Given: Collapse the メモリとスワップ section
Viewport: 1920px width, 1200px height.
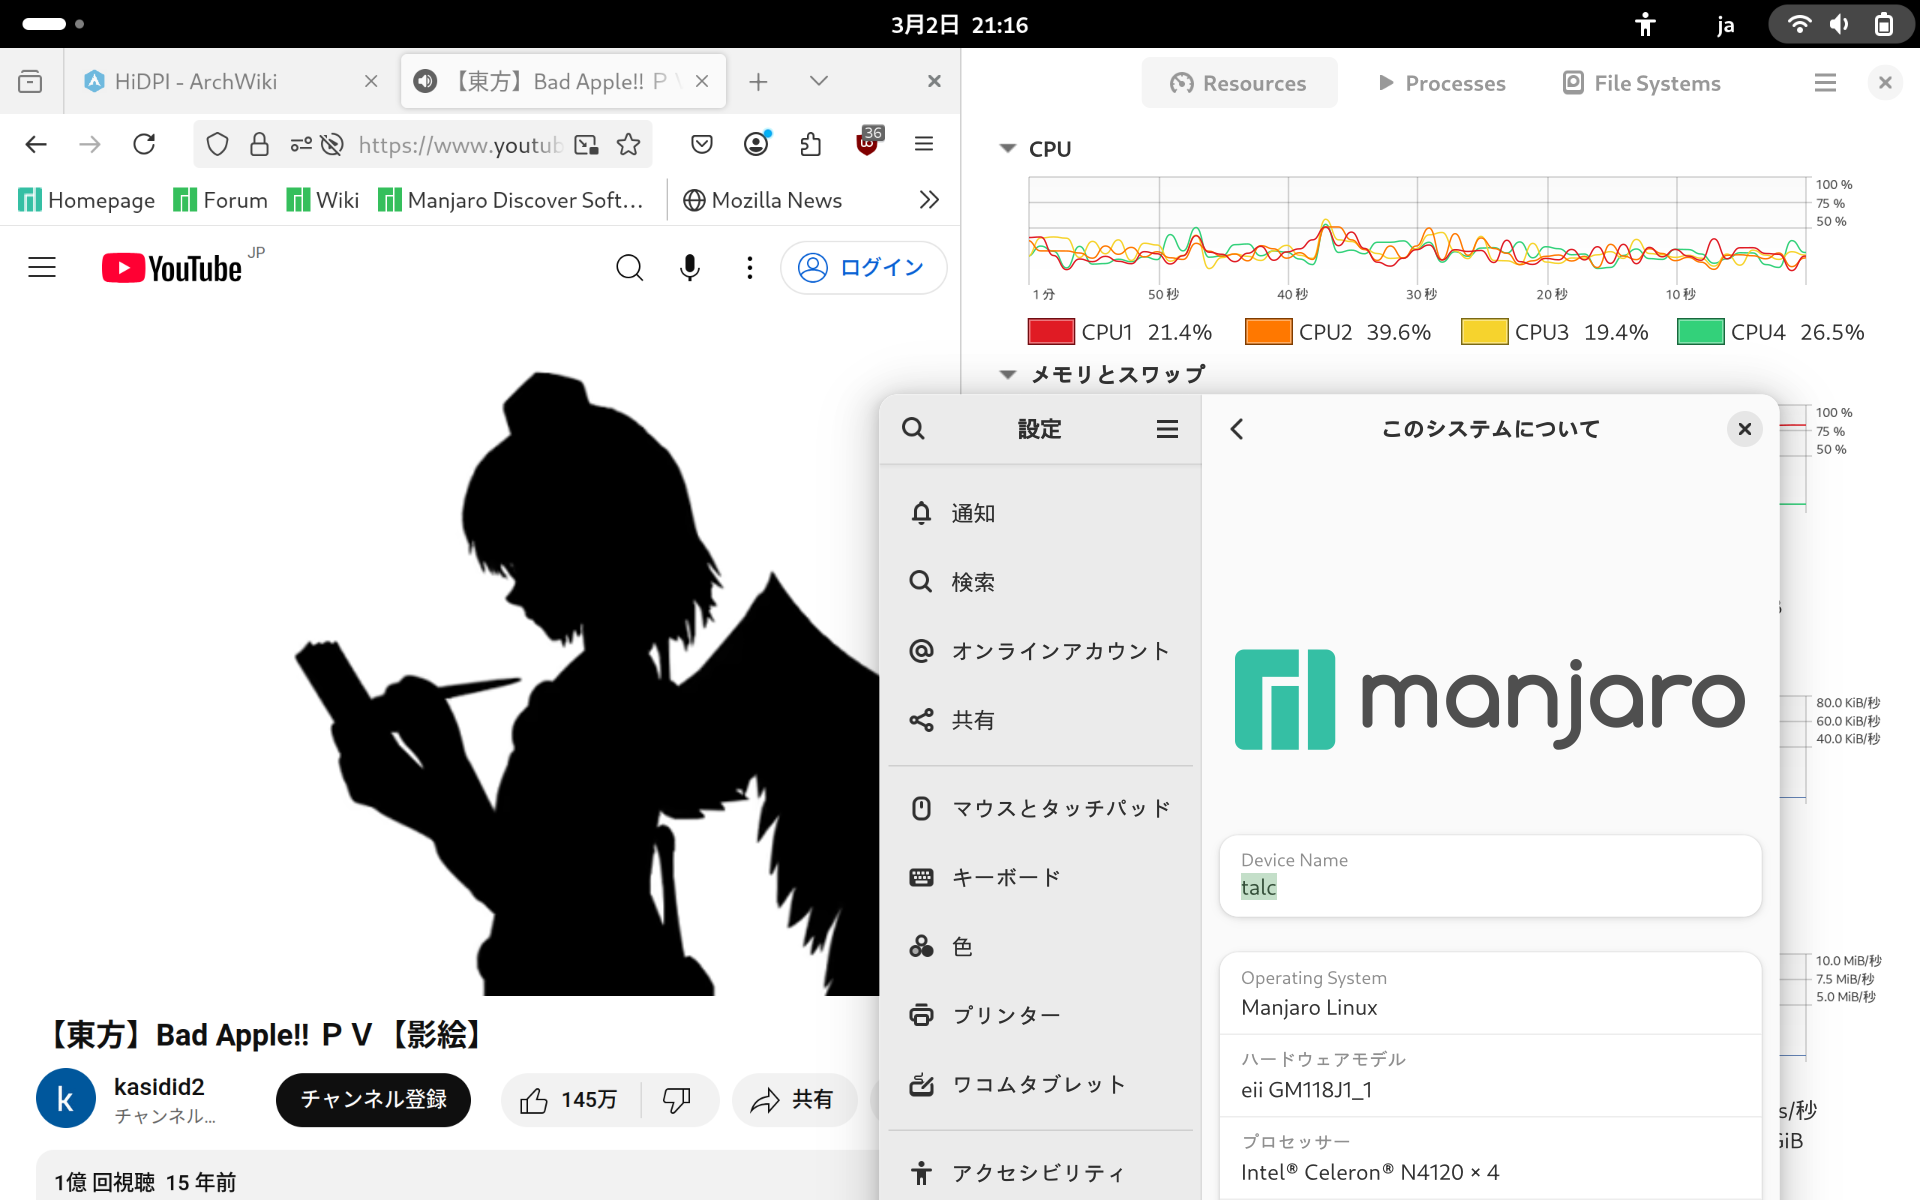Looking at the screenshot, I should click(x=1007, y=375).
